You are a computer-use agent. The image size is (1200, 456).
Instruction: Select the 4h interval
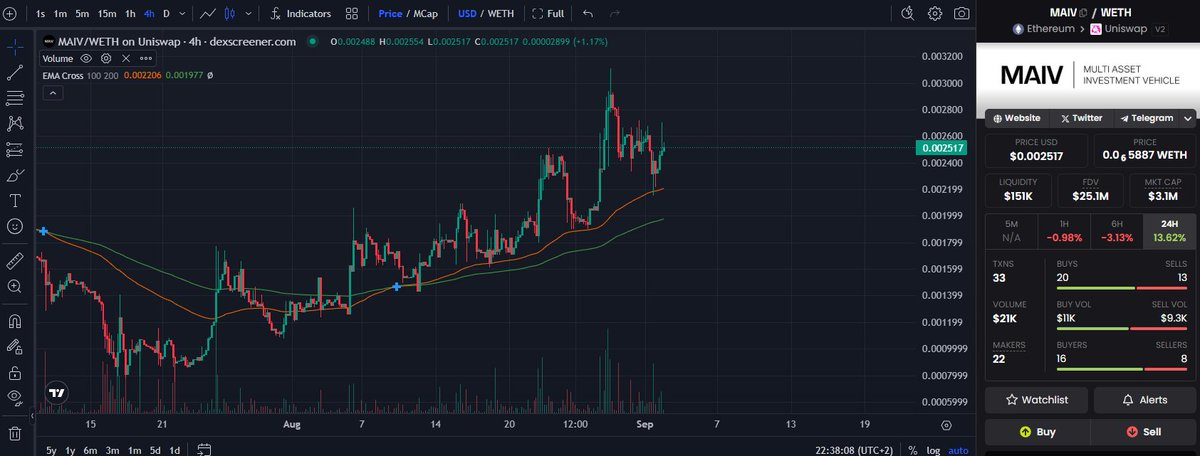(x=149, y=14)
